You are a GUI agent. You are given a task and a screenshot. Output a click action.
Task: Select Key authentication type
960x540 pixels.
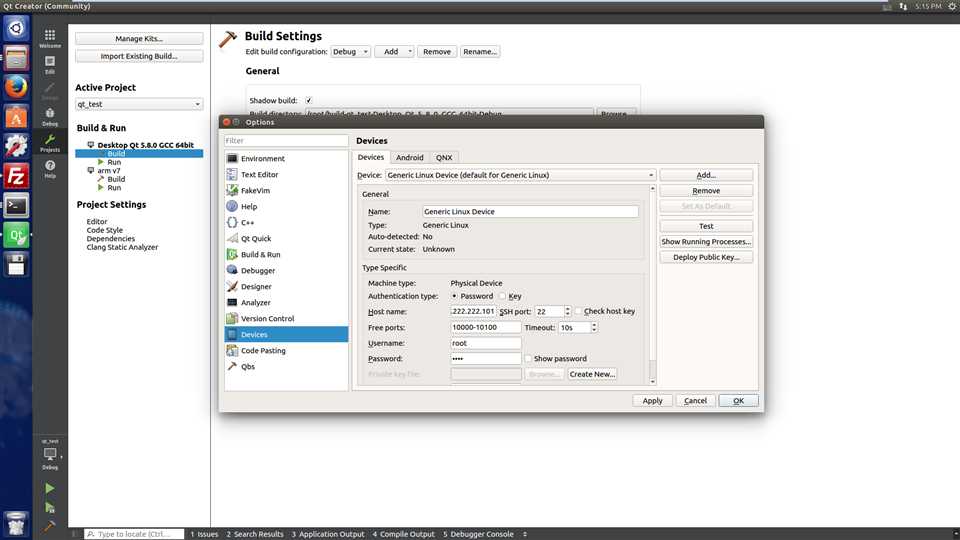(503, 296)
